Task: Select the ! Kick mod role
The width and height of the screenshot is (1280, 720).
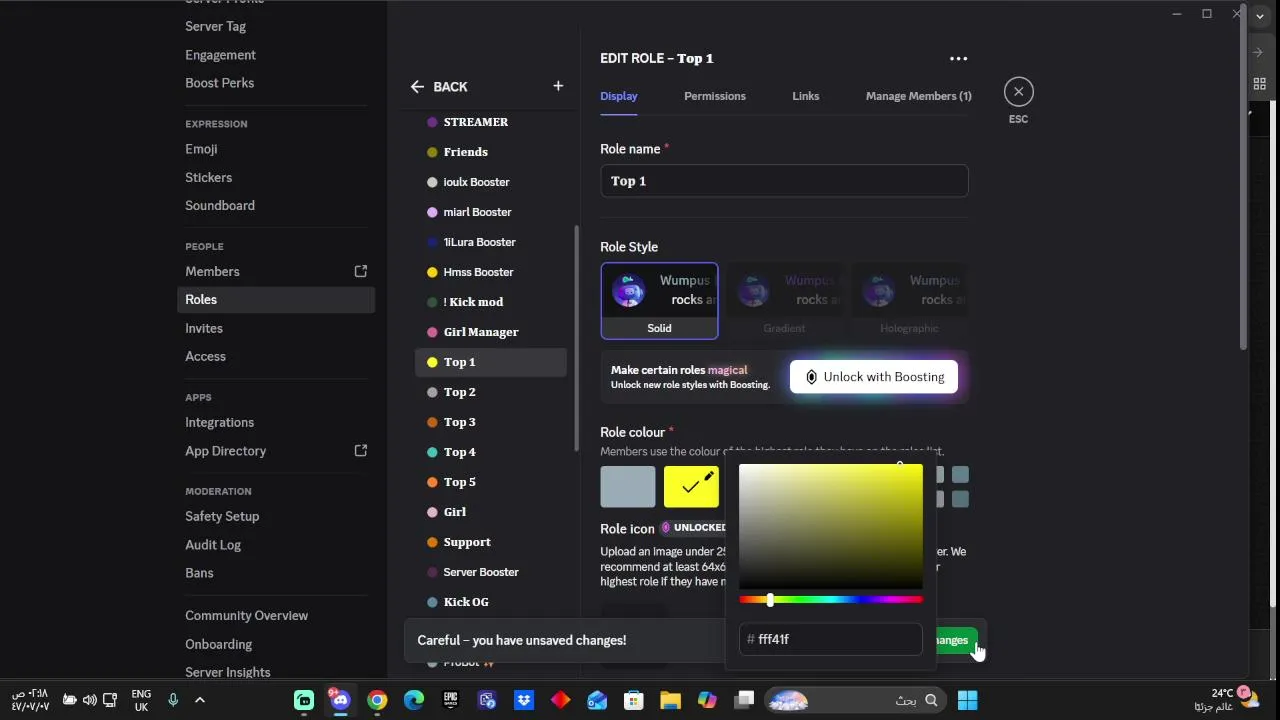Action: pyautogui.click(x=490, y=302)
